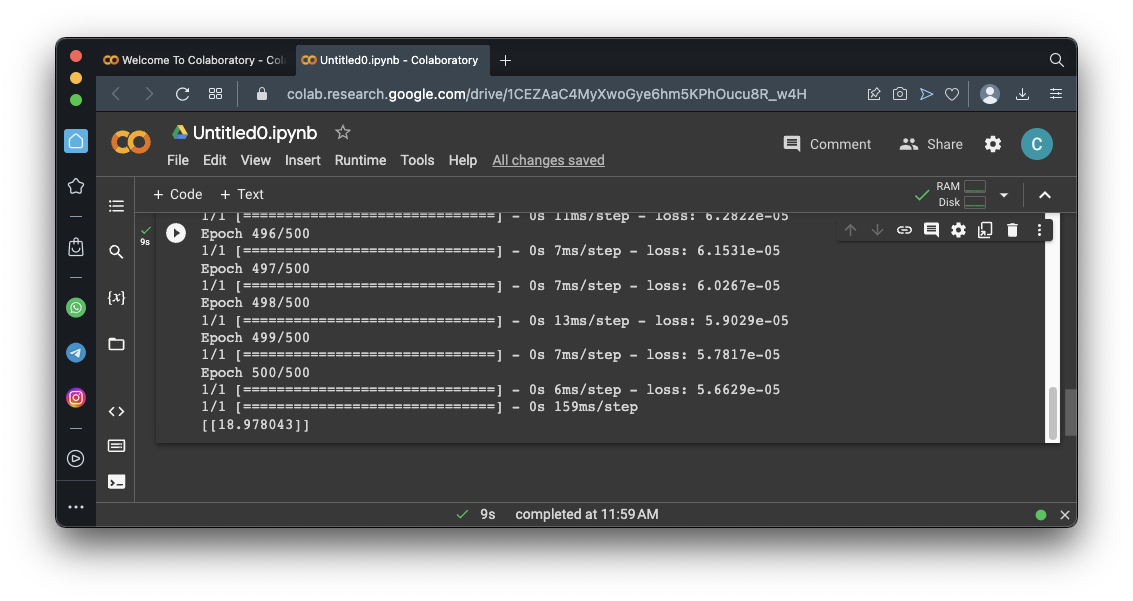The width and height of the screenshot is (1133, 601).
Task: Add a new Code cell
Action: [x=177, y=195]
